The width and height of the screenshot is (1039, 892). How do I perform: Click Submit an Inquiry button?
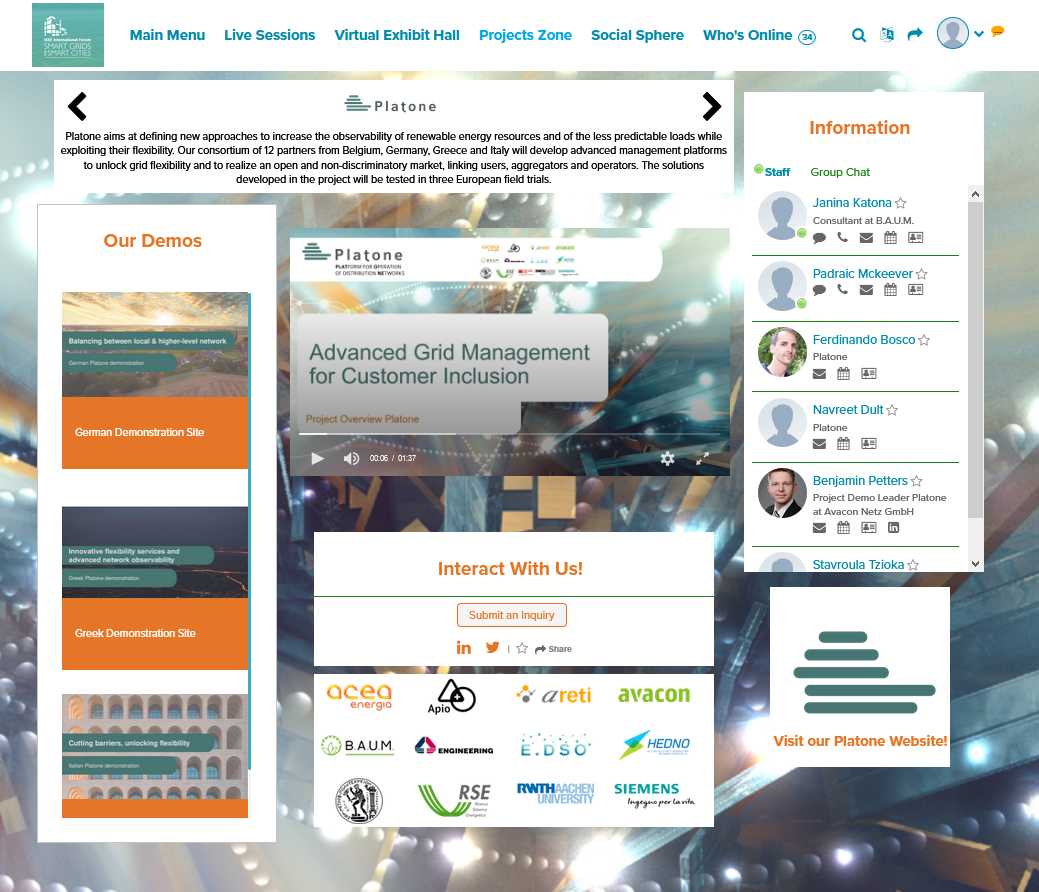512,615
